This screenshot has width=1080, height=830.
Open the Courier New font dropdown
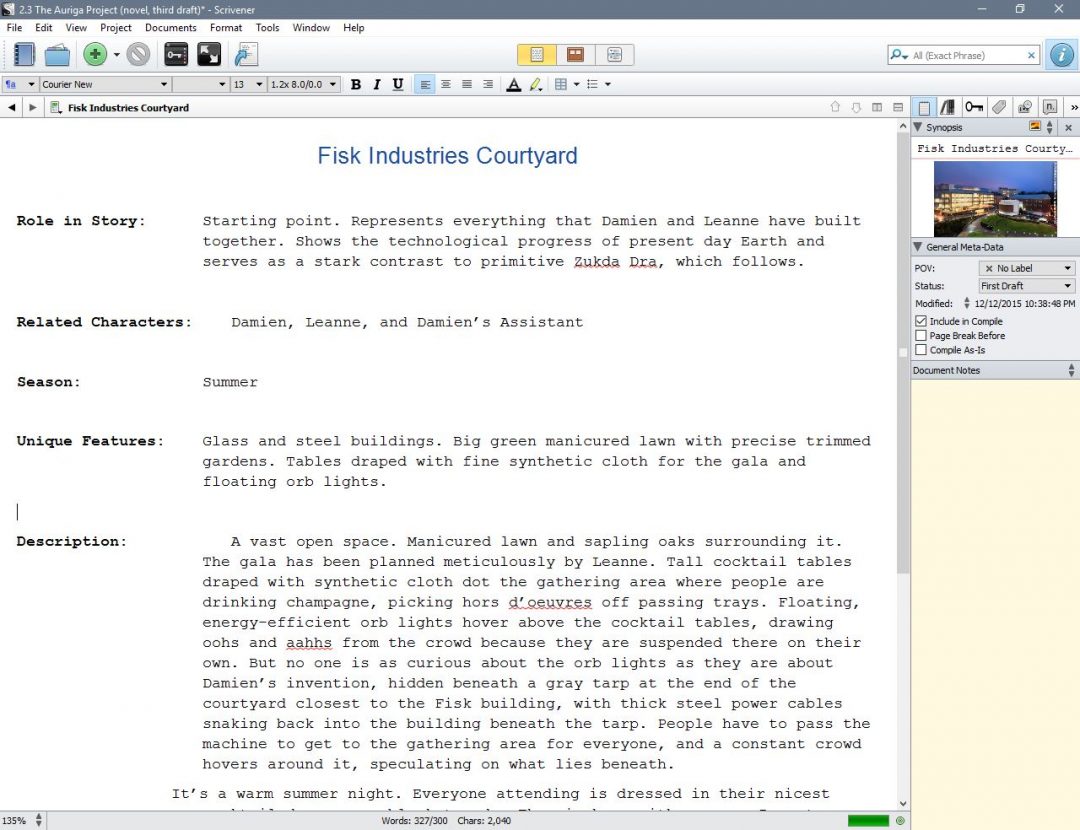point(105,84)
